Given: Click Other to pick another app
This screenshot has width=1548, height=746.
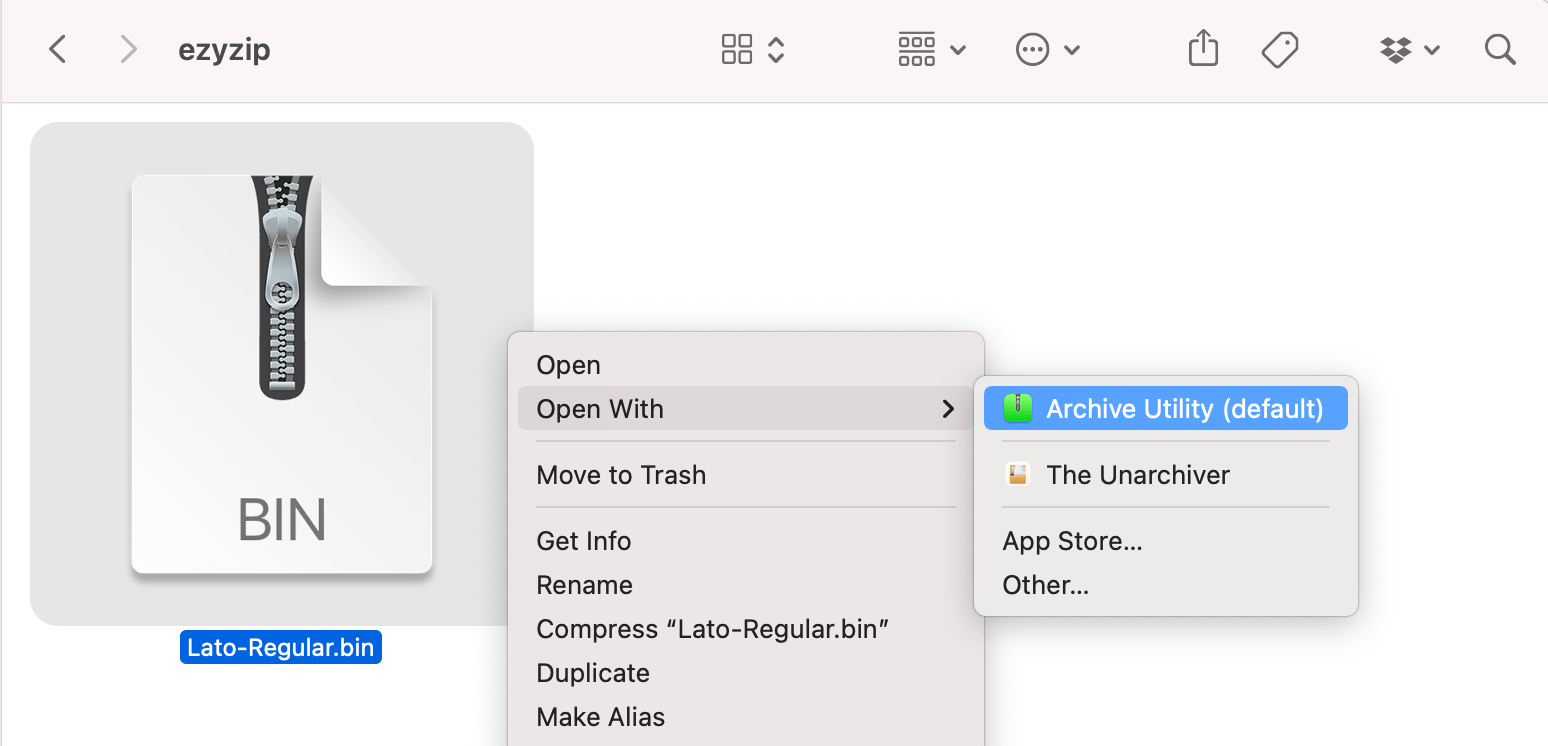Looking at the screenshot, I should (1045, 585).
